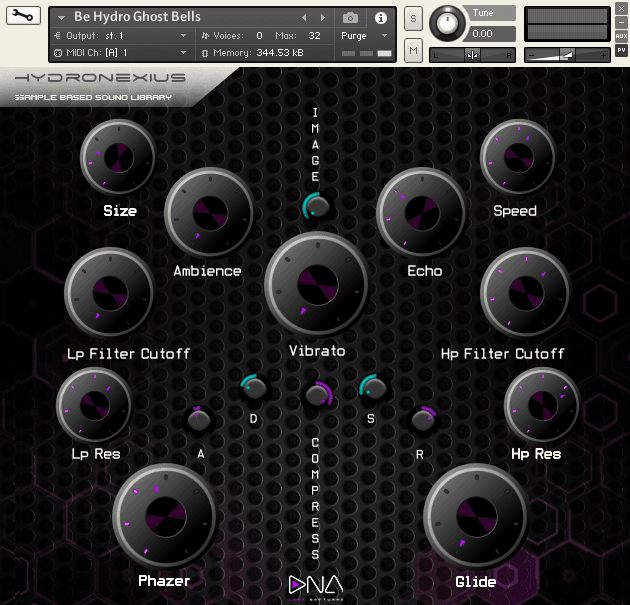Click the Decay D small knob
This screenshot has height=605, width=630.
(x=254, y=388)
